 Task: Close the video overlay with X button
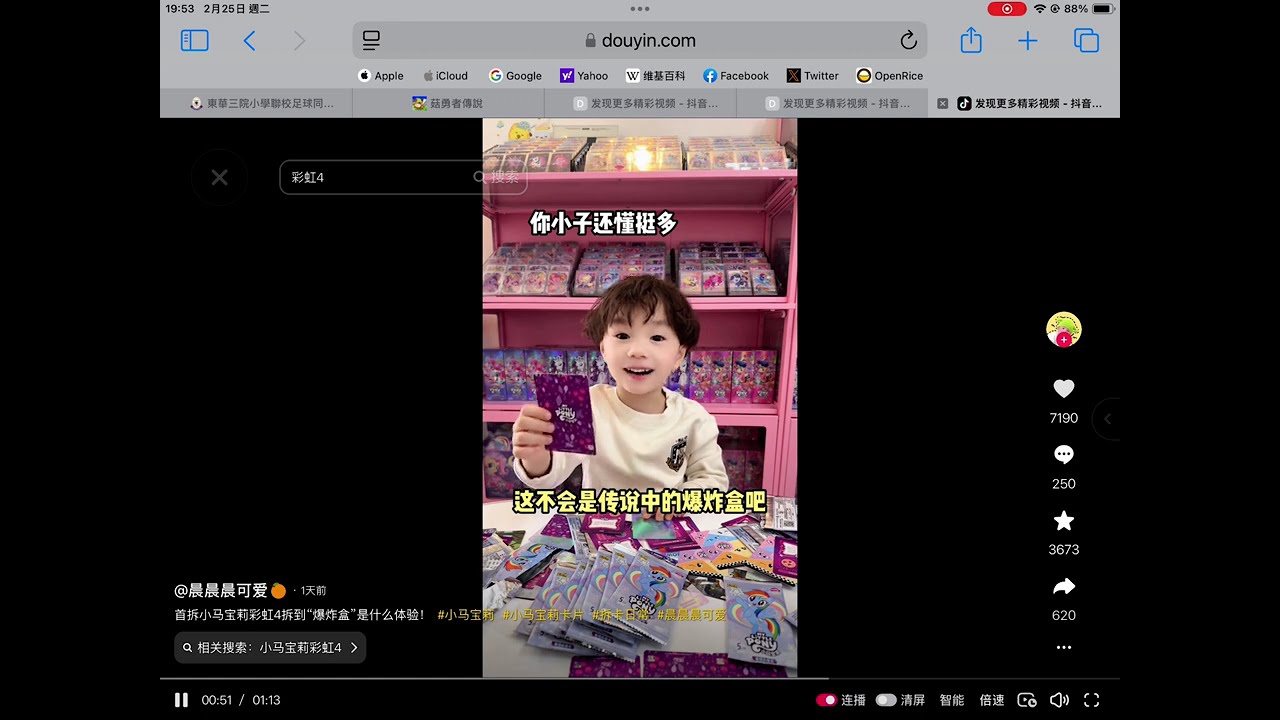(x=220, y=178)
